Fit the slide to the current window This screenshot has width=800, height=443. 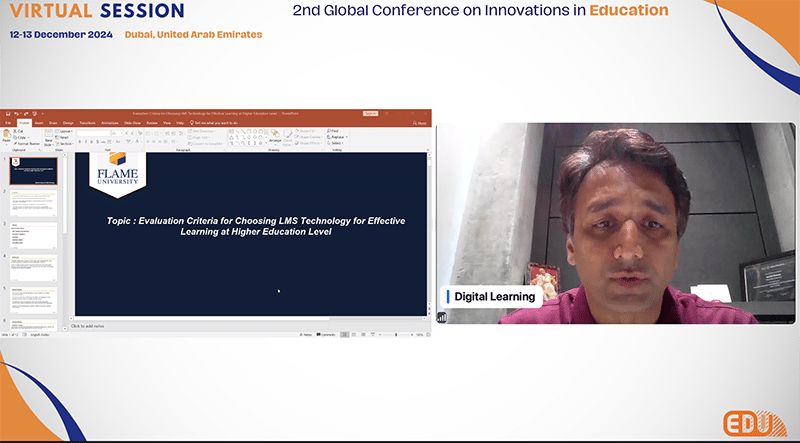tap(428, 335)
